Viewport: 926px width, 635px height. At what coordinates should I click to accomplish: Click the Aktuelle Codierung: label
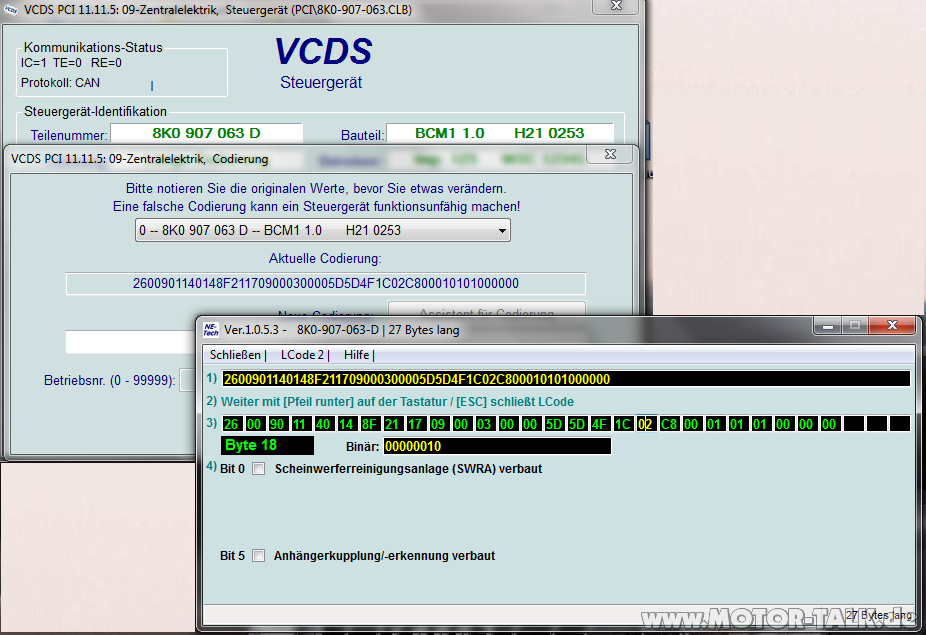coord(325,259)
